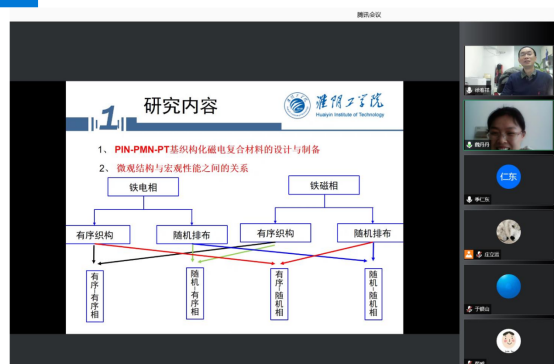This screenshot has width=554, height=364.
Task: Select the white flower profile avatar
Action: point(508,231)
